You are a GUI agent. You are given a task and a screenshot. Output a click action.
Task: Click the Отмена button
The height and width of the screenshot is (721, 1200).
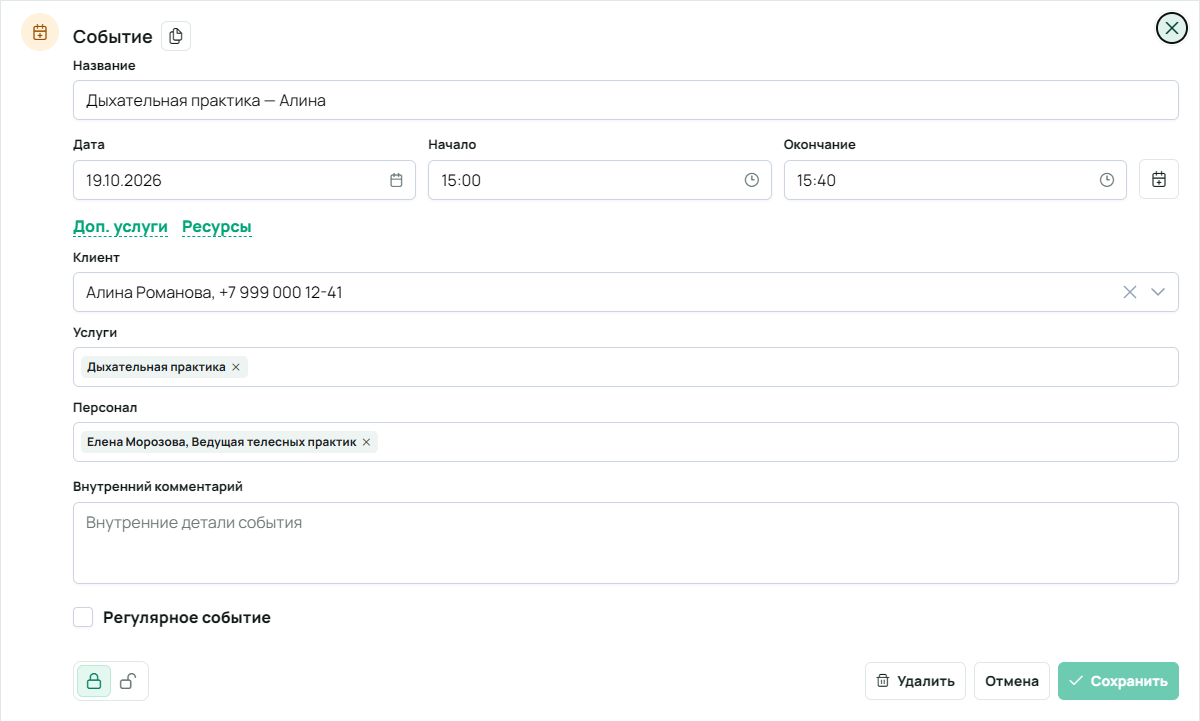click(x=1012, y=681)
